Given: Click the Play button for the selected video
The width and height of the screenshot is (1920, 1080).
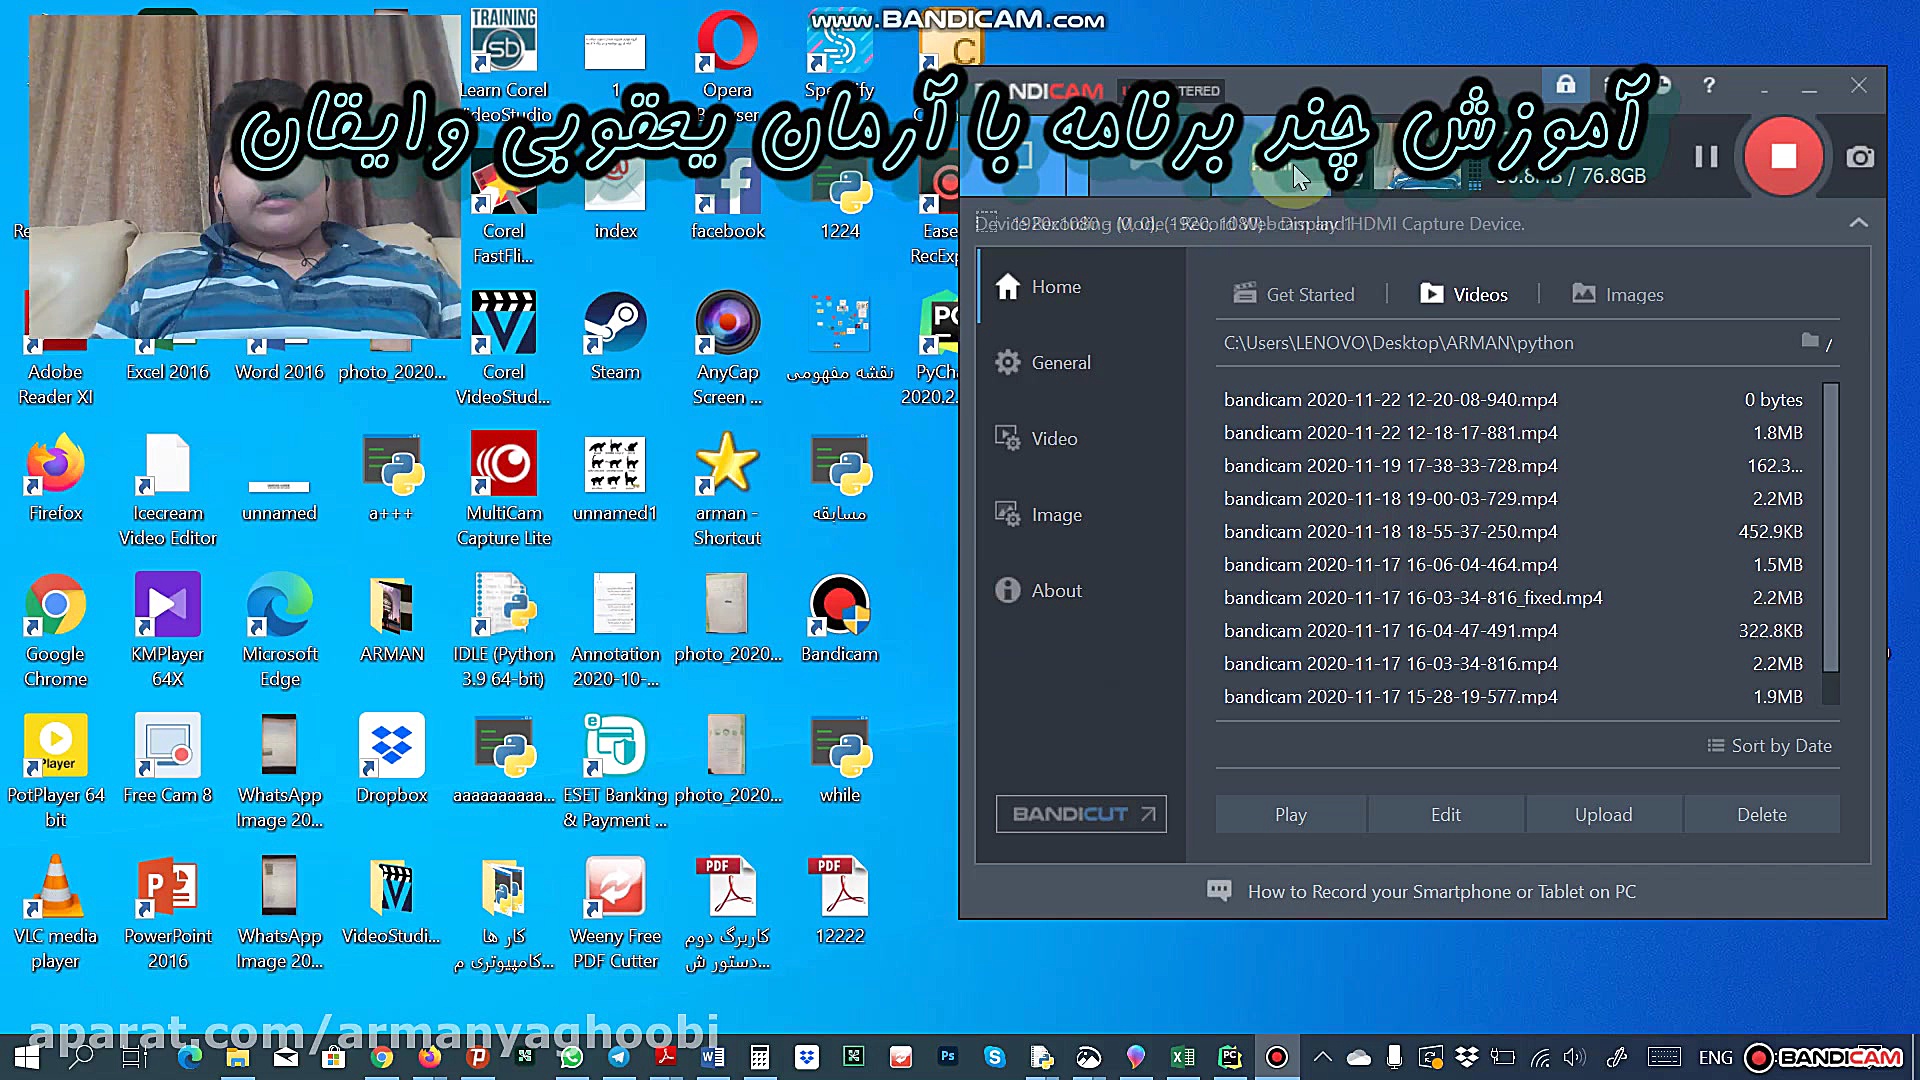Looking at the screenshot, I should [1290, 815].
